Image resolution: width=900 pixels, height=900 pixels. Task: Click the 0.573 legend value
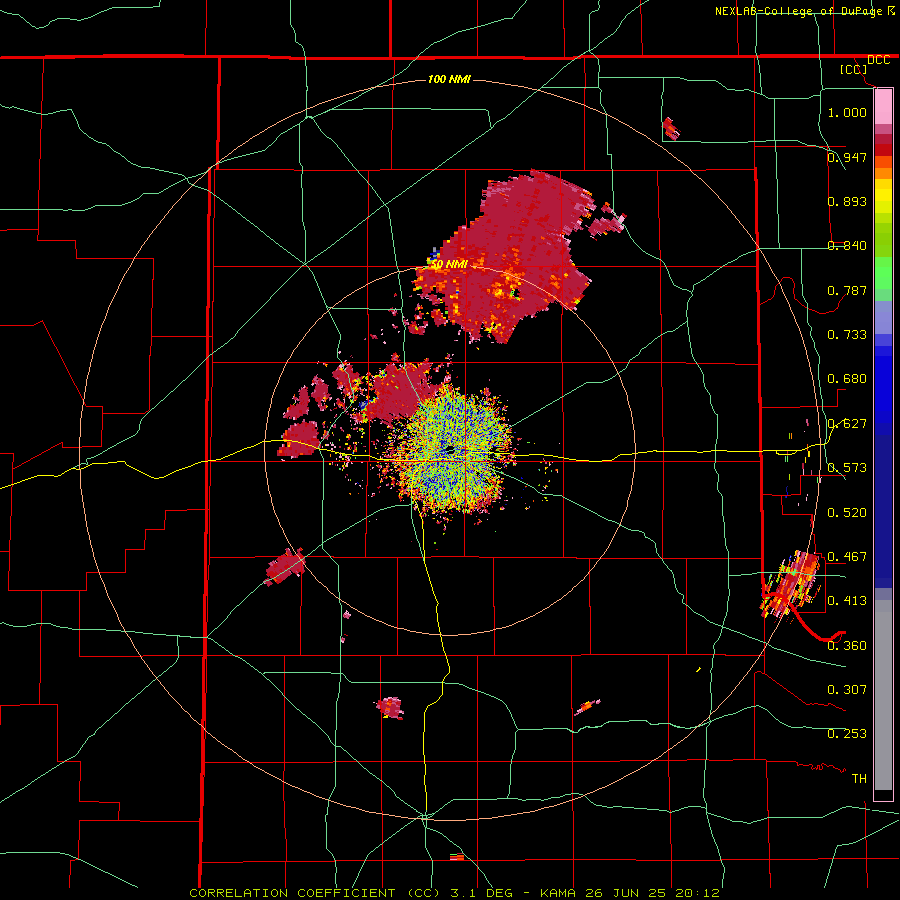(x=847, y=468)
